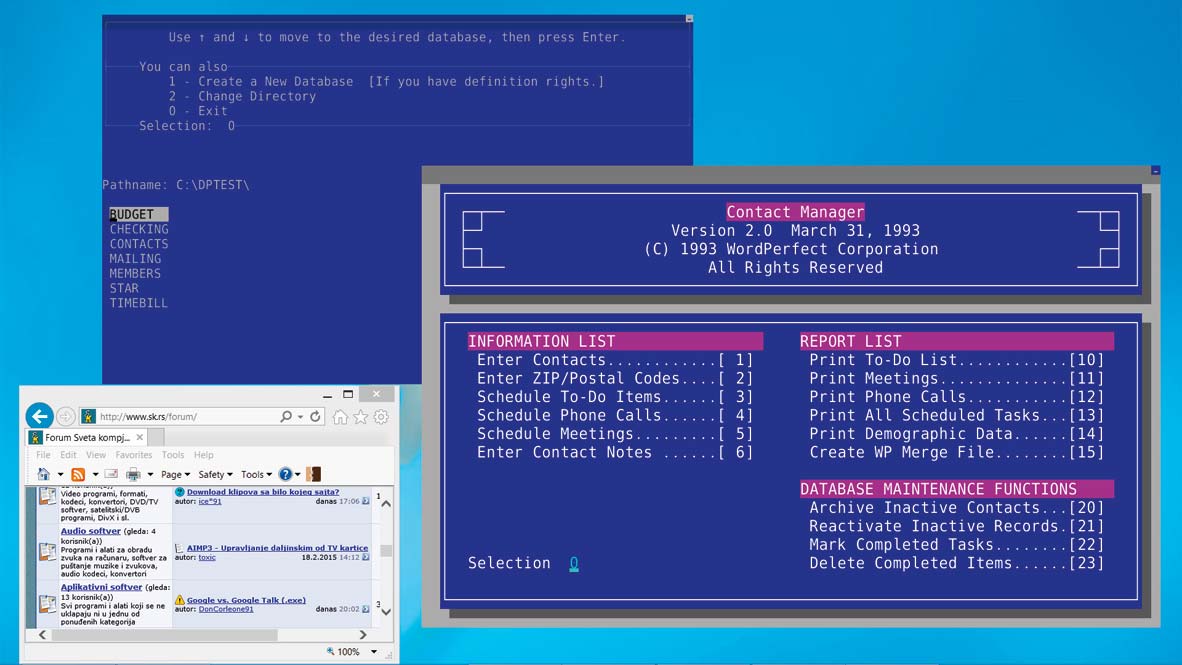Click the site favicon in address bar
This screenshot has height=665, width=1182.
coord(88,416)
